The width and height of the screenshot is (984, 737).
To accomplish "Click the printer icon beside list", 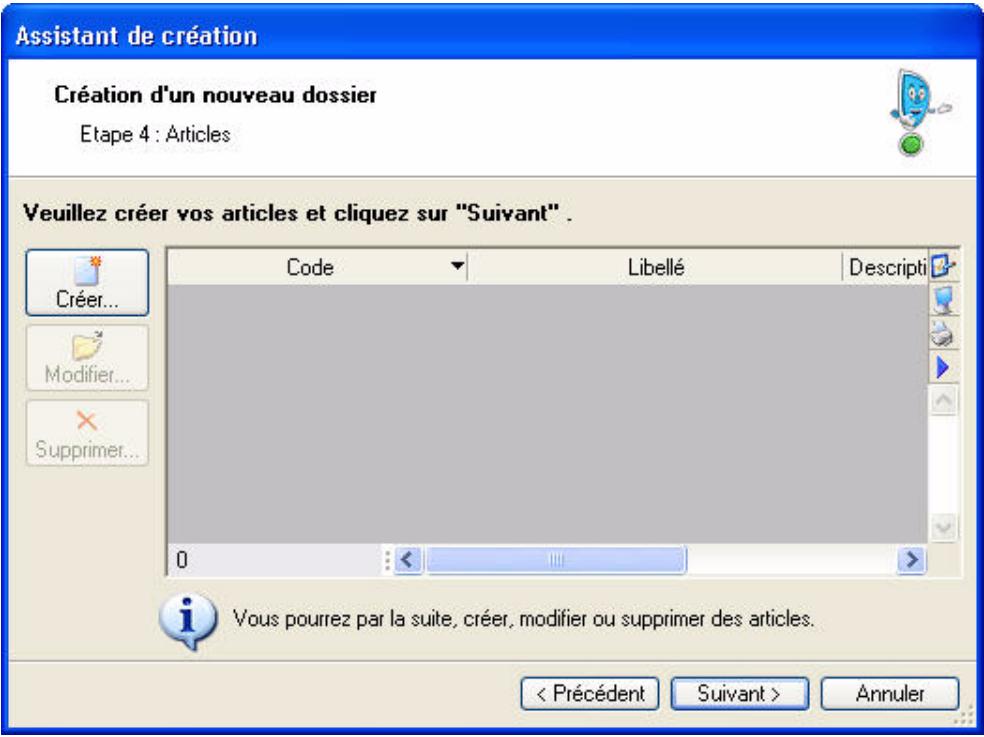I will [x=943, y=333].
